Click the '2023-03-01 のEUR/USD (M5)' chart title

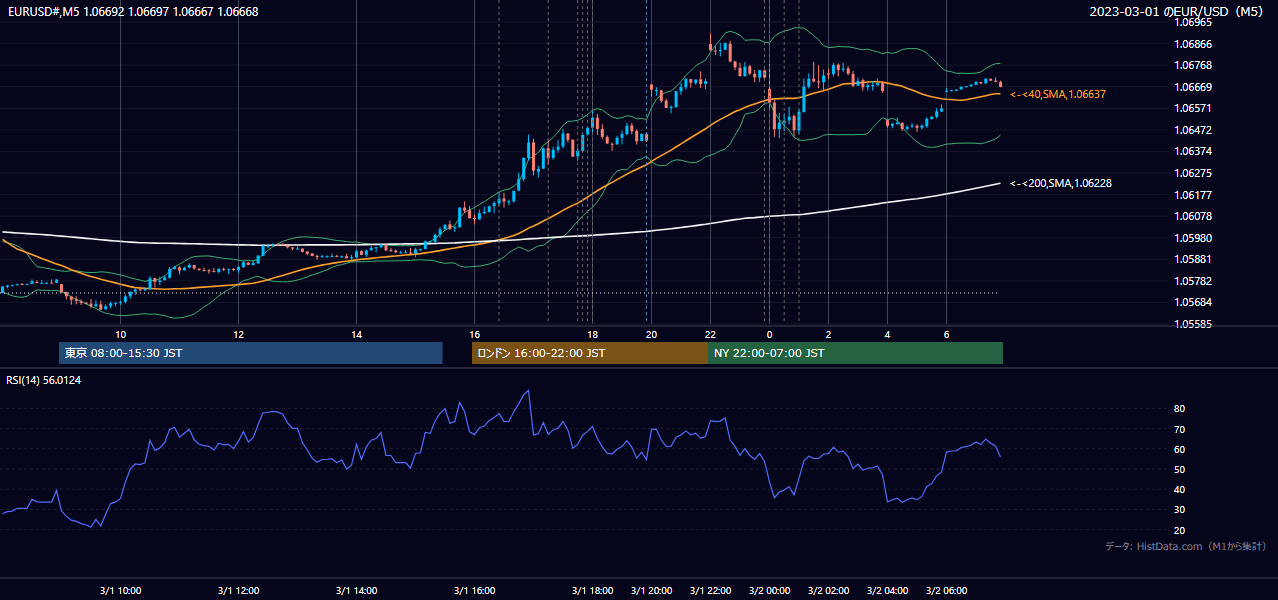click(x=1178, y=12)
